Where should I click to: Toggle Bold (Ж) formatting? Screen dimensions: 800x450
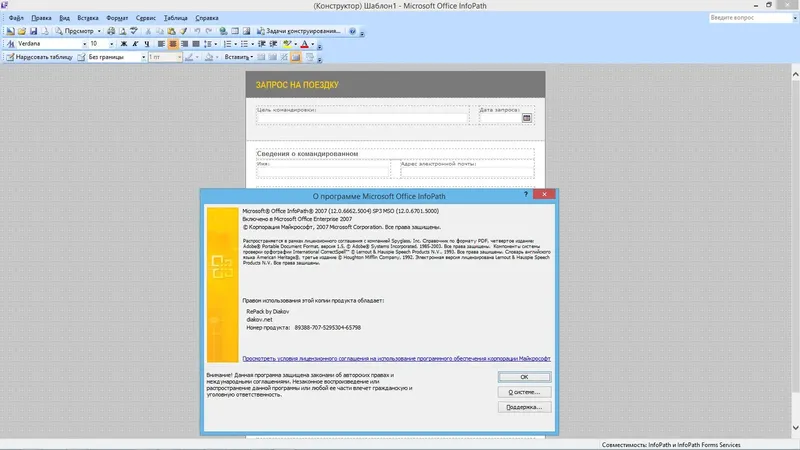[x=123, y=44]
